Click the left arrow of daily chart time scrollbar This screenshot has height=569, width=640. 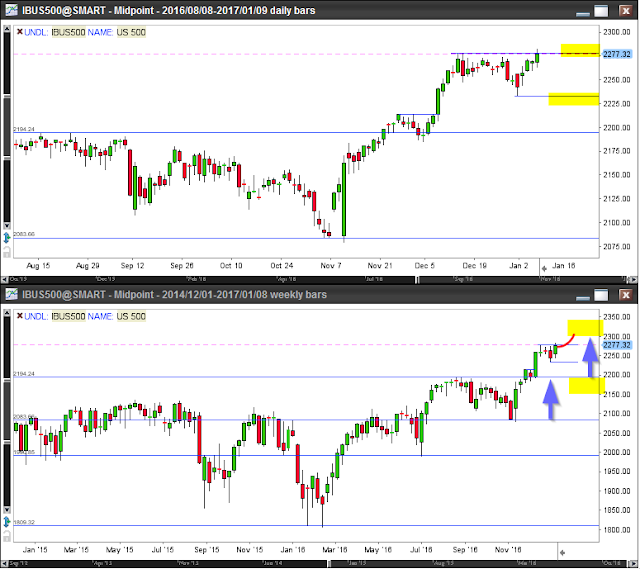[x=4, y=280]
